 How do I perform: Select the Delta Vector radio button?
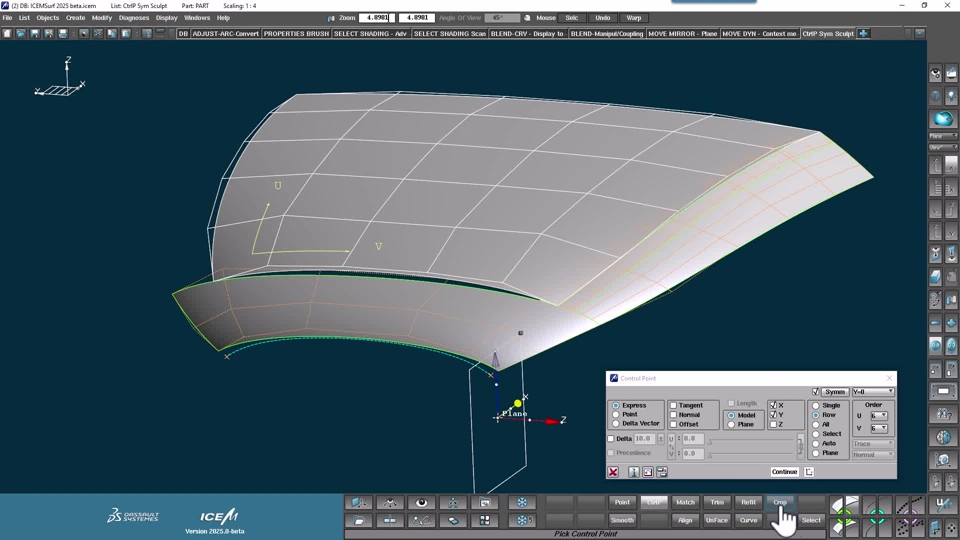point(615,424)
